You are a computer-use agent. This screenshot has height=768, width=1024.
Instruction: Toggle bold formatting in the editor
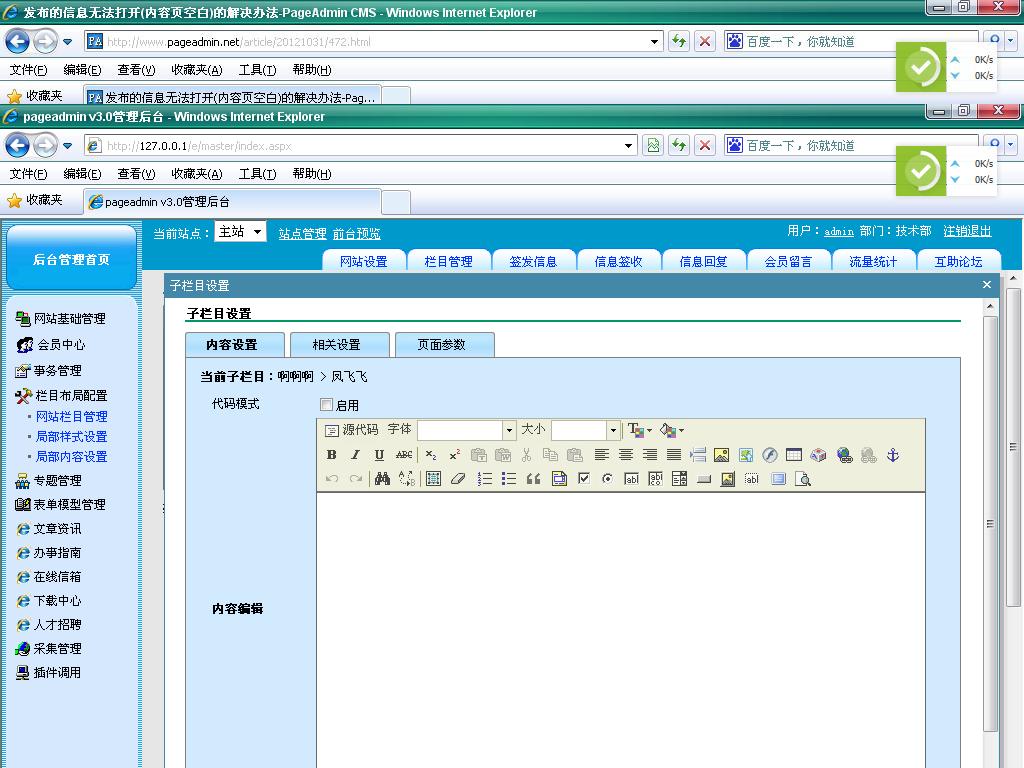332,455
